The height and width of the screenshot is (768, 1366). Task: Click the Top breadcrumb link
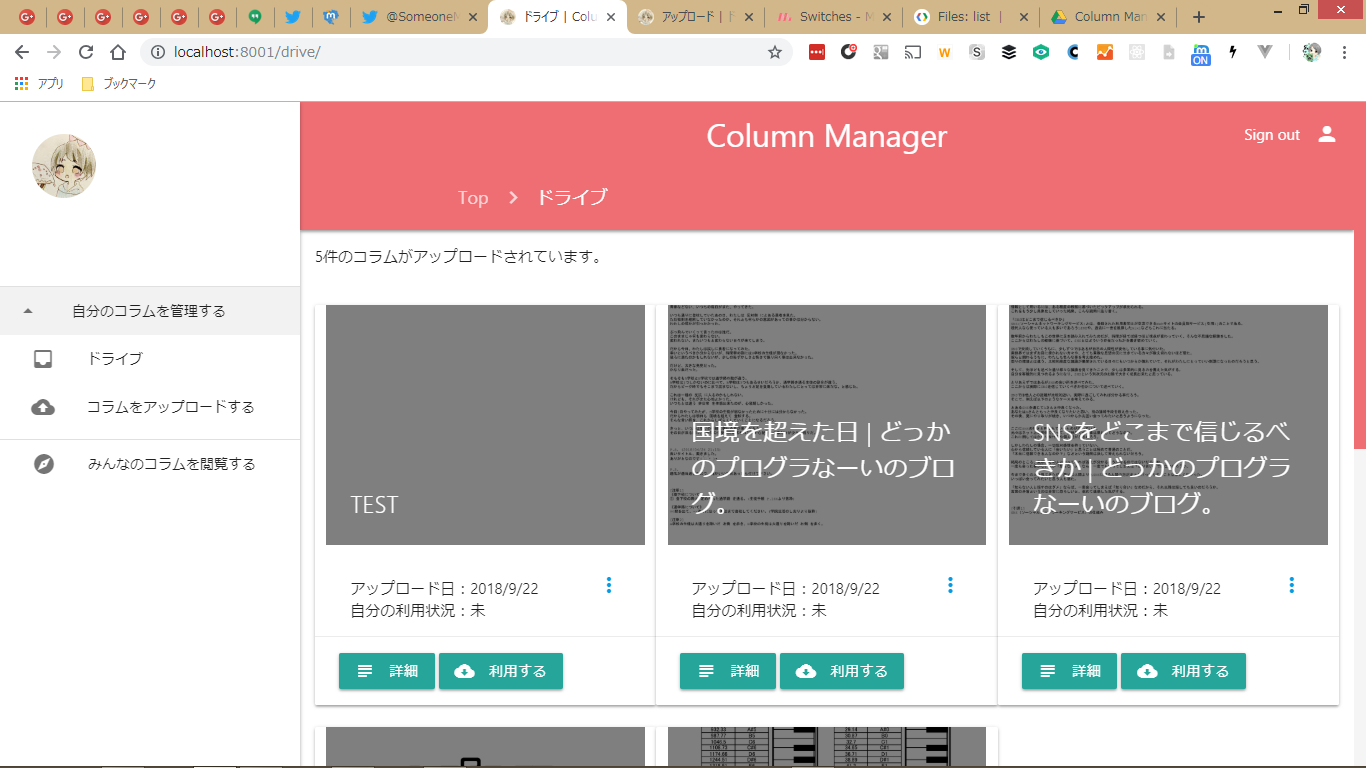click(473, 197)
